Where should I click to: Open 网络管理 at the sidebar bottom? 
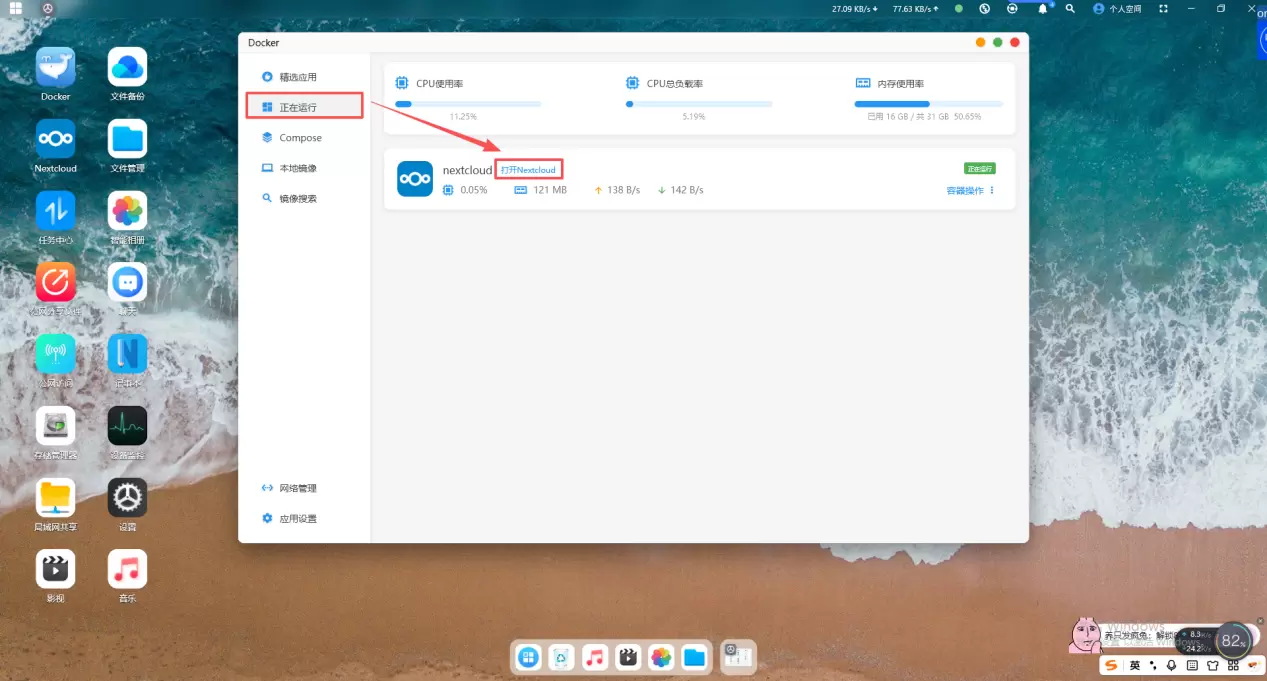click(297, 488)
